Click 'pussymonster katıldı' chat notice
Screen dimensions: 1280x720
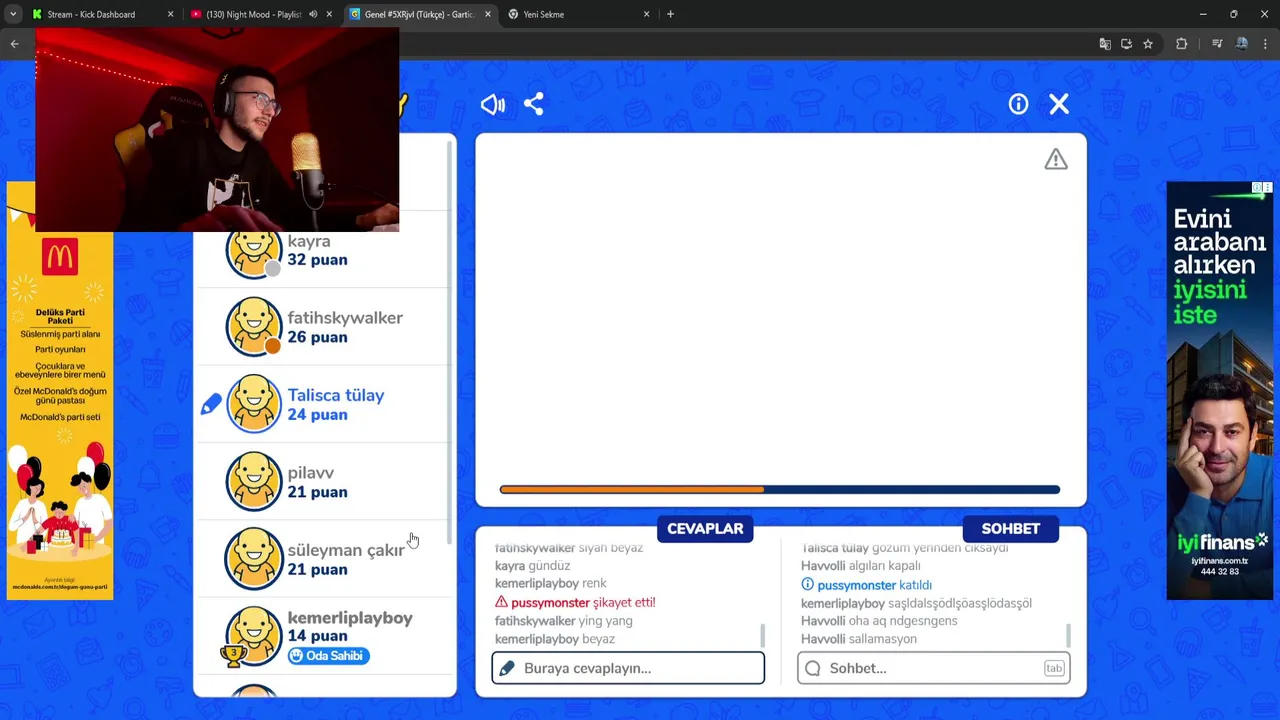pos(866,585)
